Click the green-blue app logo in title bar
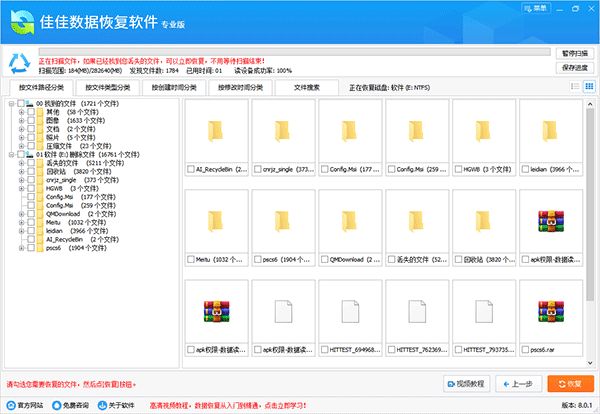The image size is (600, 414). [x=22, y=22]
